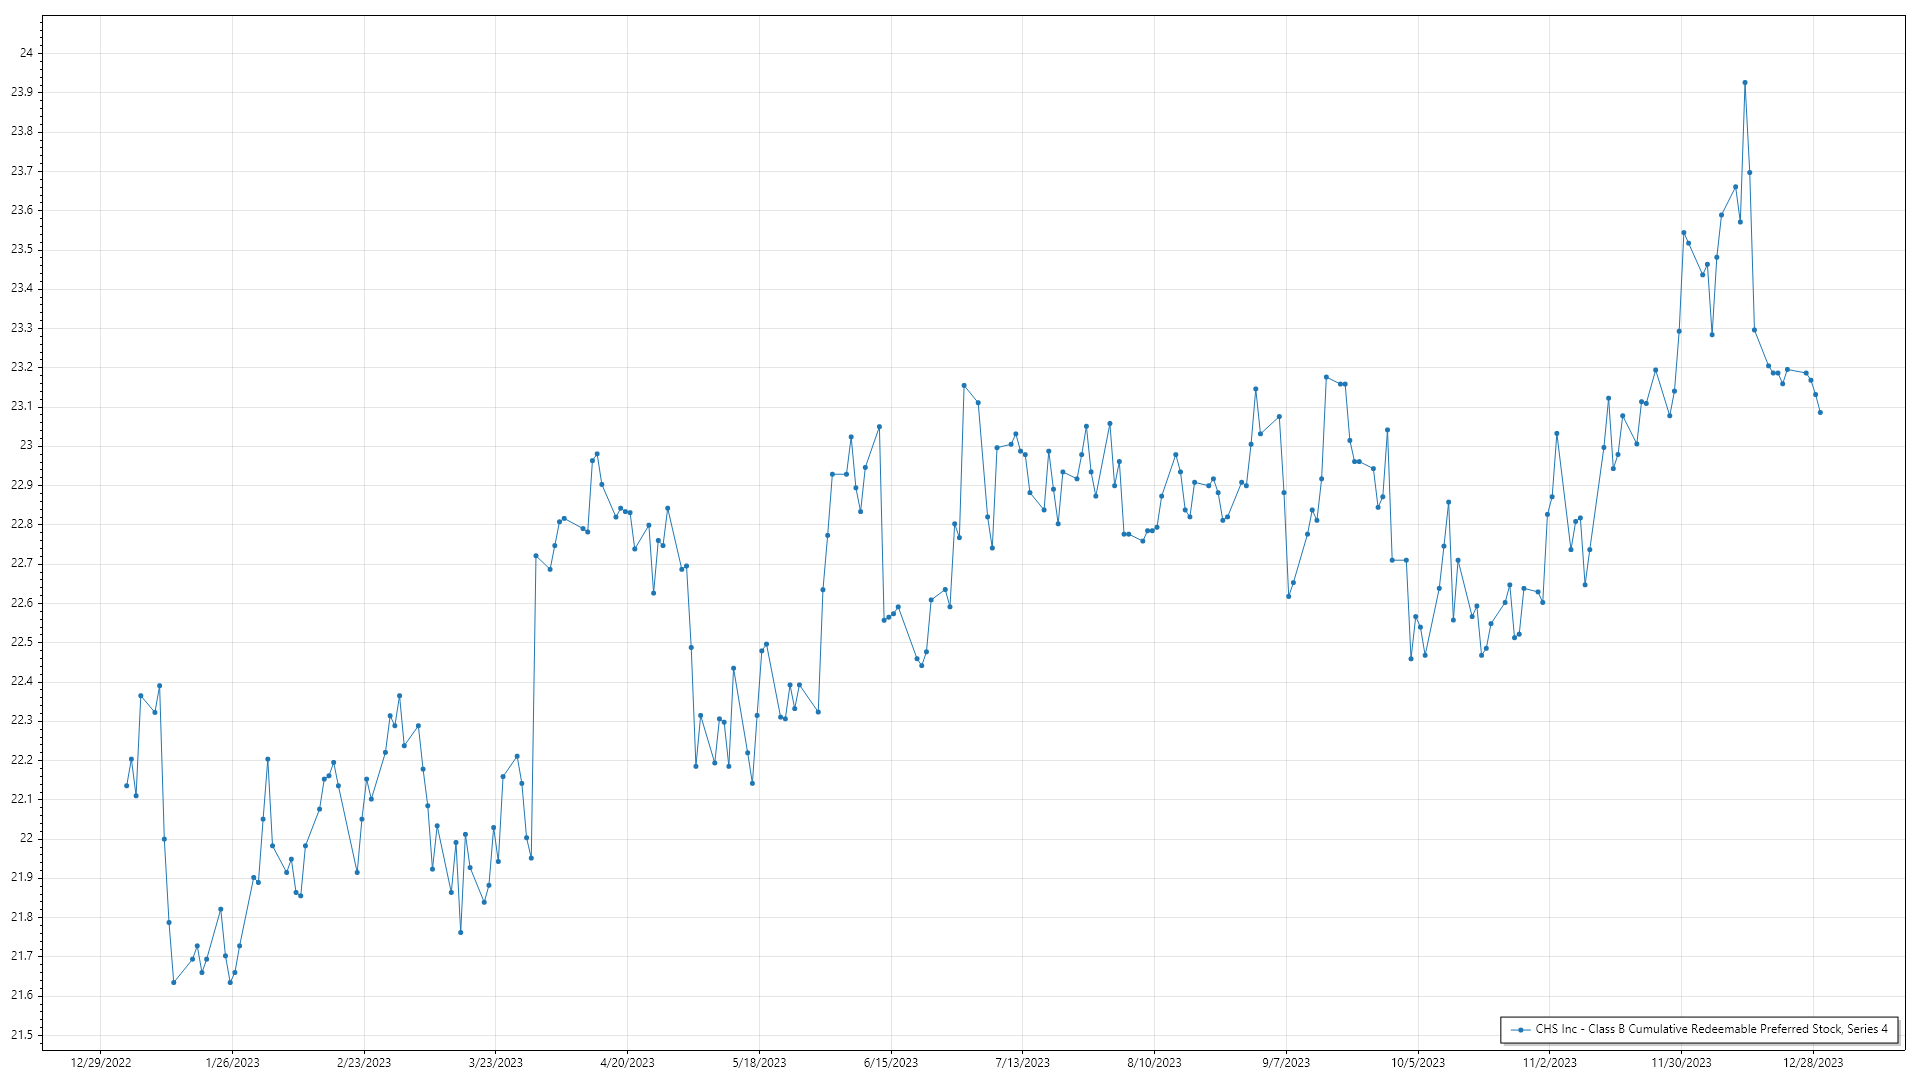Click the 22.5 y-axis tick label
Screen dimensions: 1920x1080
coord(22,642)
